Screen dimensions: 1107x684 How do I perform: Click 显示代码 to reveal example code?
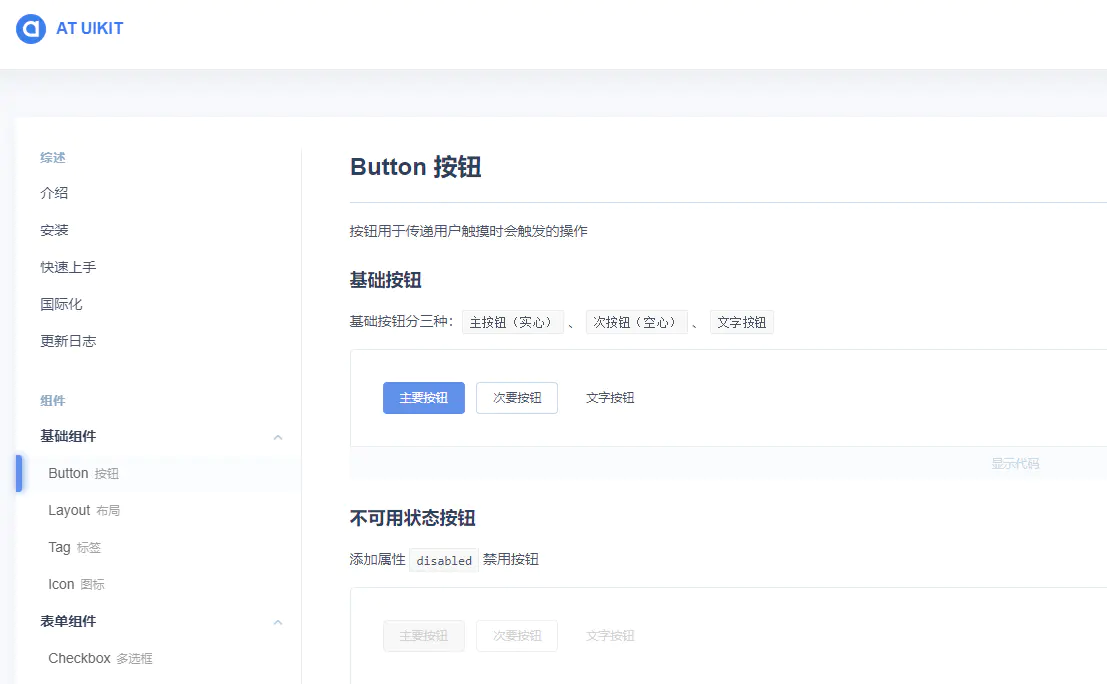(x=1014, y=465)
